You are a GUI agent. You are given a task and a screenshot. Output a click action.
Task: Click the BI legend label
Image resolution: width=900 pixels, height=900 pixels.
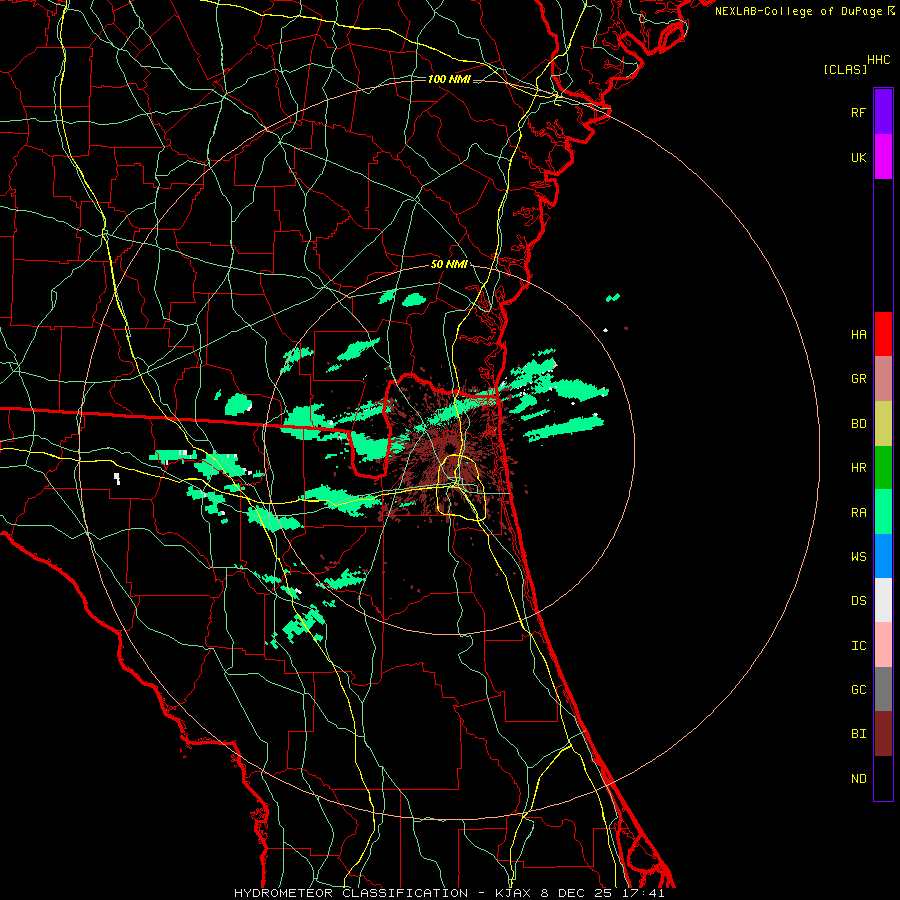tap(859, 734)
